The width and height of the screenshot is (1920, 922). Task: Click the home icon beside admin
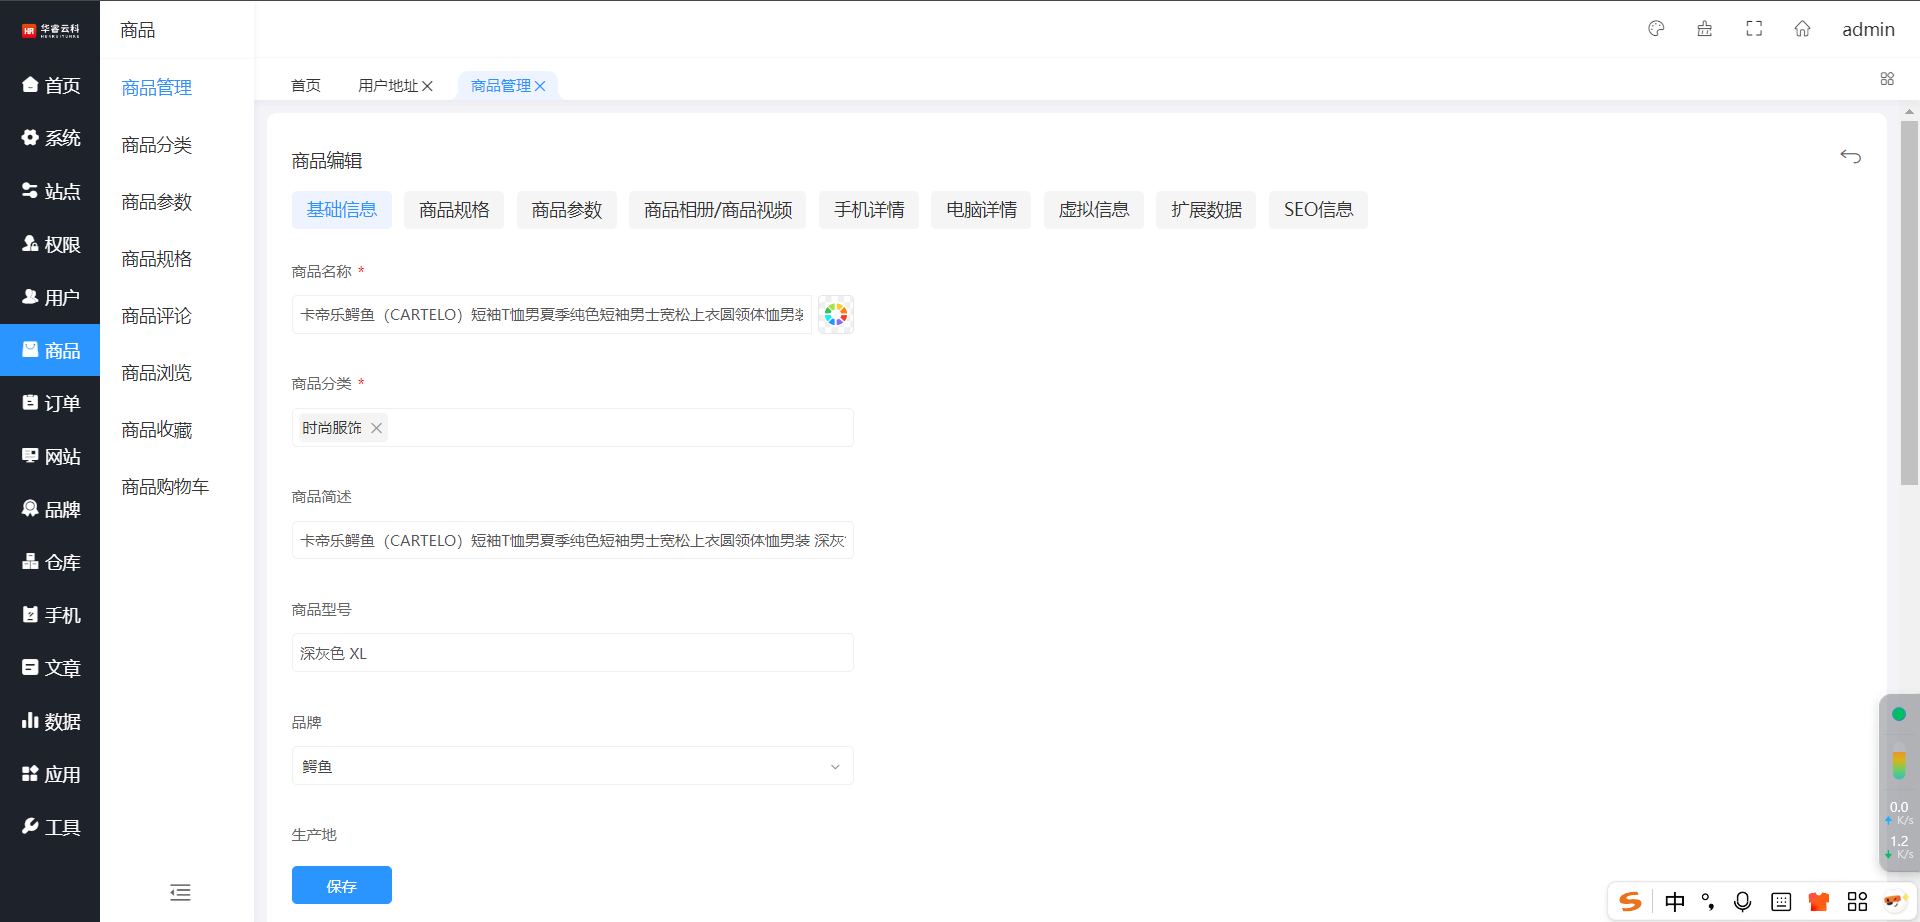coord(1802,29)
